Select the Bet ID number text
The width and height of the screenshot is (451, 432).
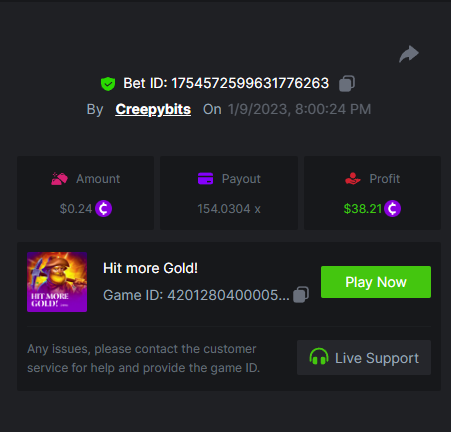(250, 83)
